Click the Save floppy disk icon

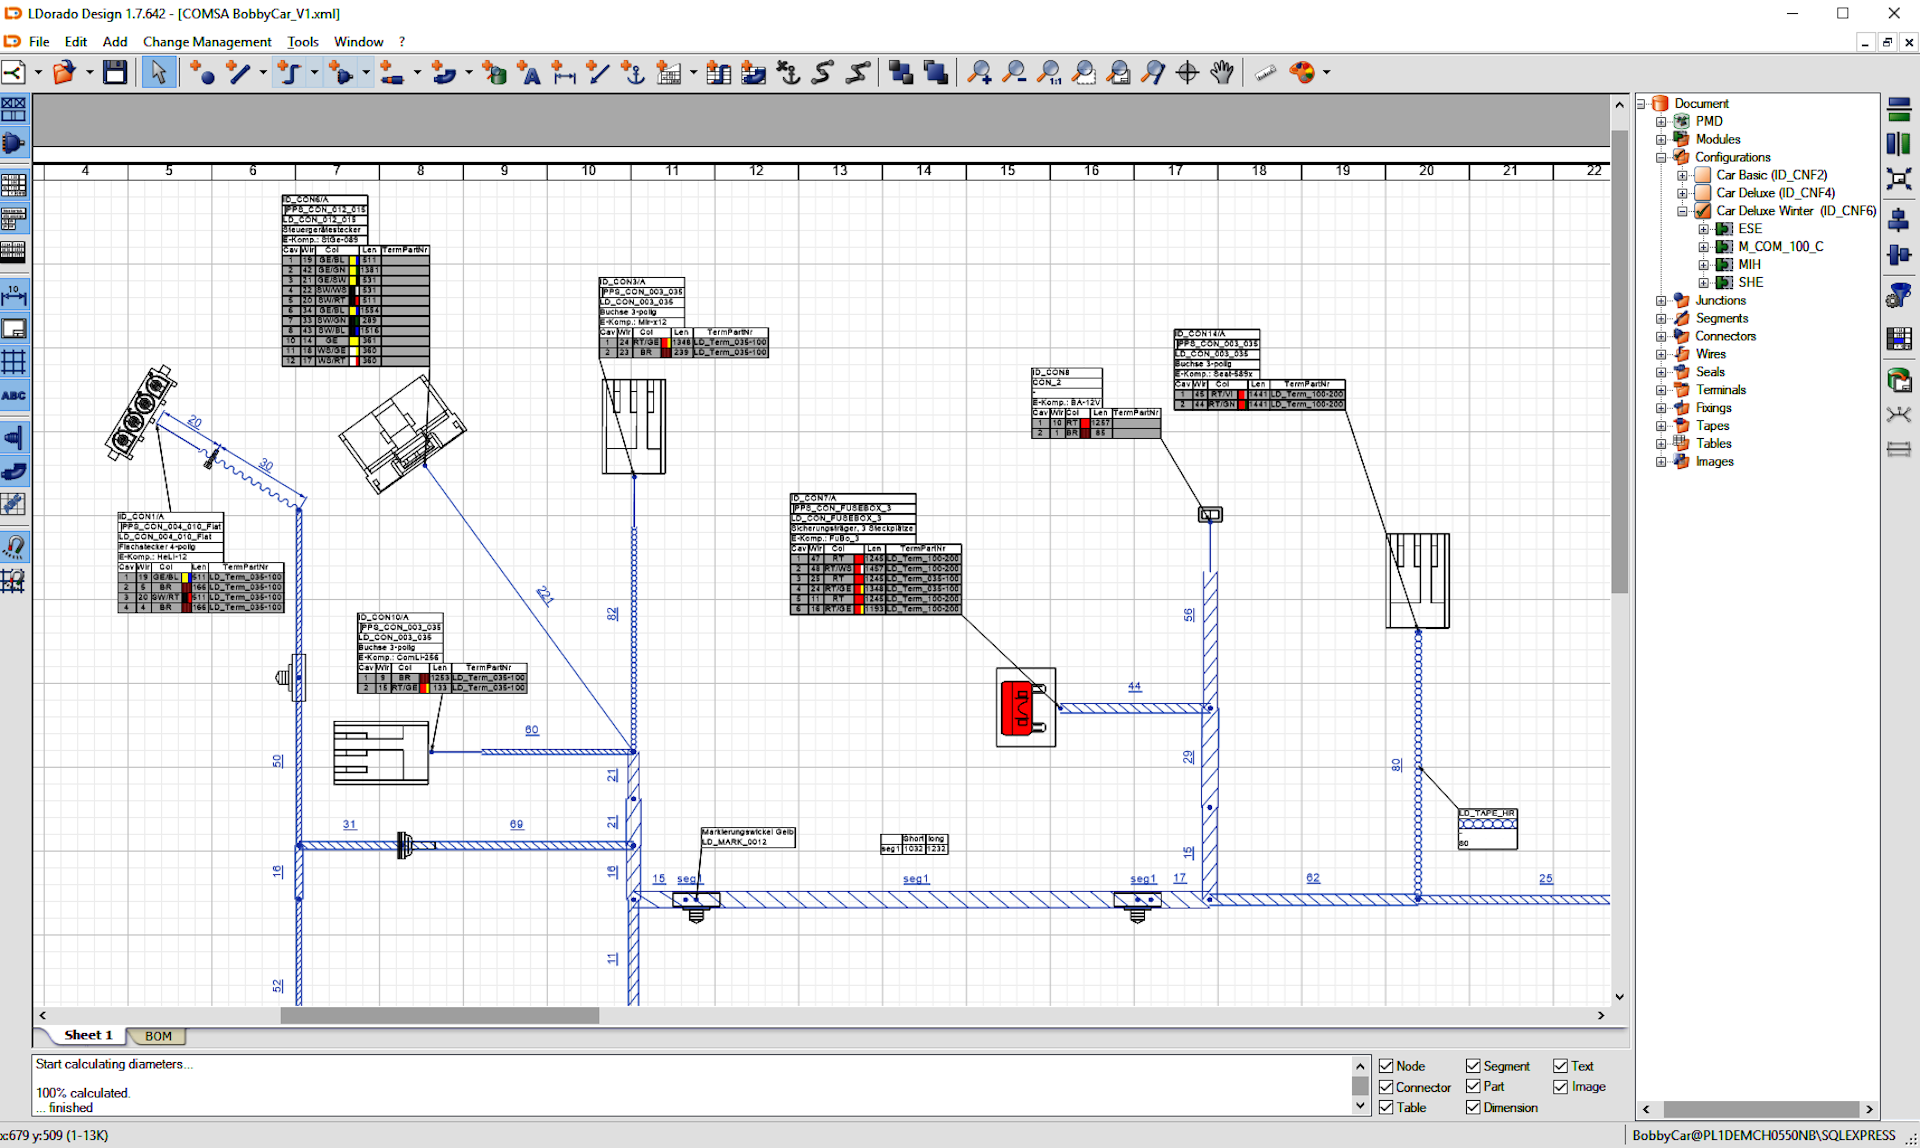click(x=115, y=73)
